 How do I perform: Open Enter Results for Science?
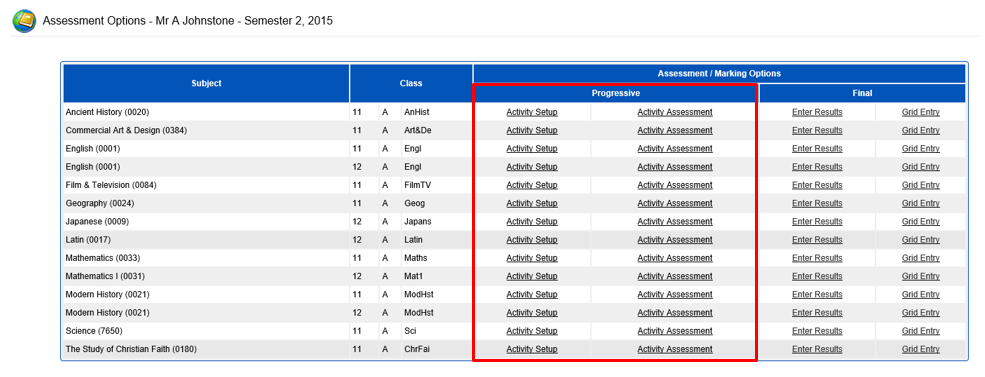817,331
